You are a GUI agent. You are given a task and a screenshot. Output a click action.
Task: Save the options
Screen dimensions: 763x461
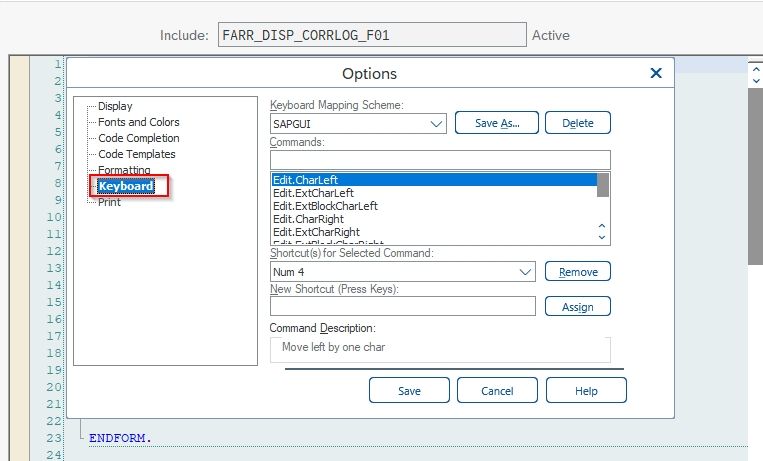tap(409, 390)
